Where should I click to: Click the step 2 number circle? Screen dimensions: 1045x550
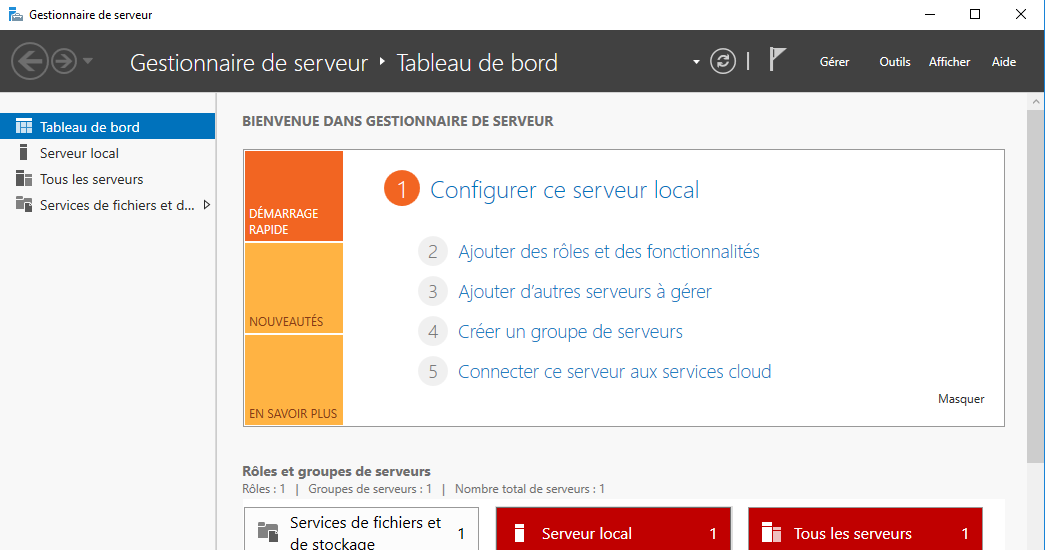coord(433,251)
